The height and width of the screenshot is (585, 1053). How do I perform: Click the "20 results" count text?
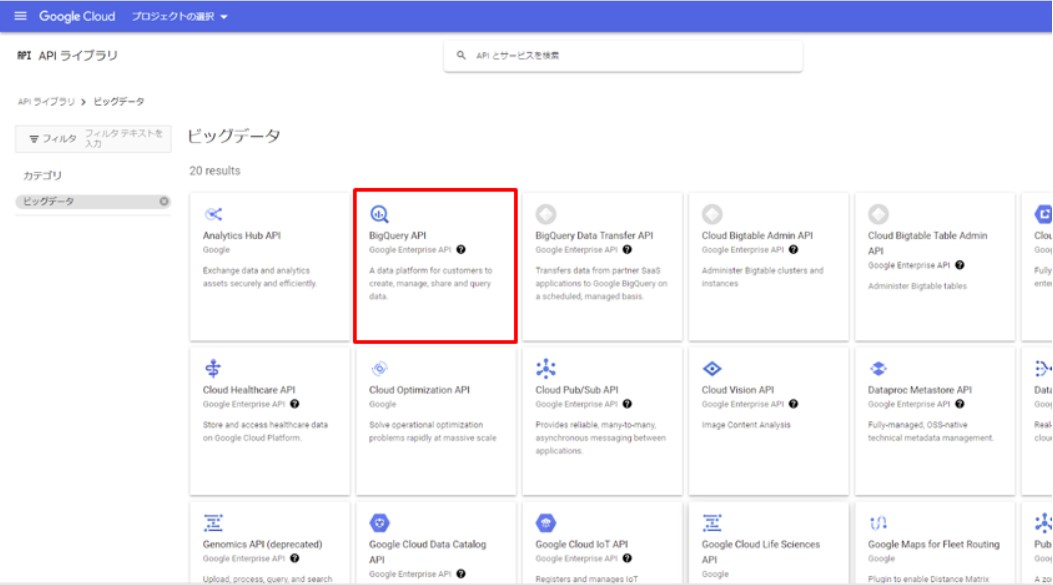[x=215, y=171]
